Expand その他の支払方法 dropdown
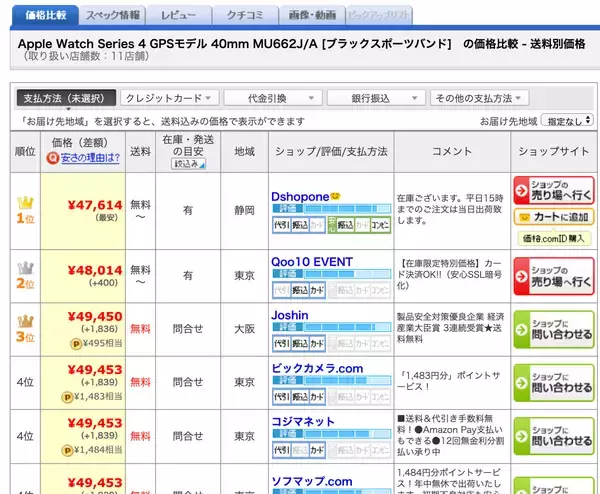 [478, 98]
